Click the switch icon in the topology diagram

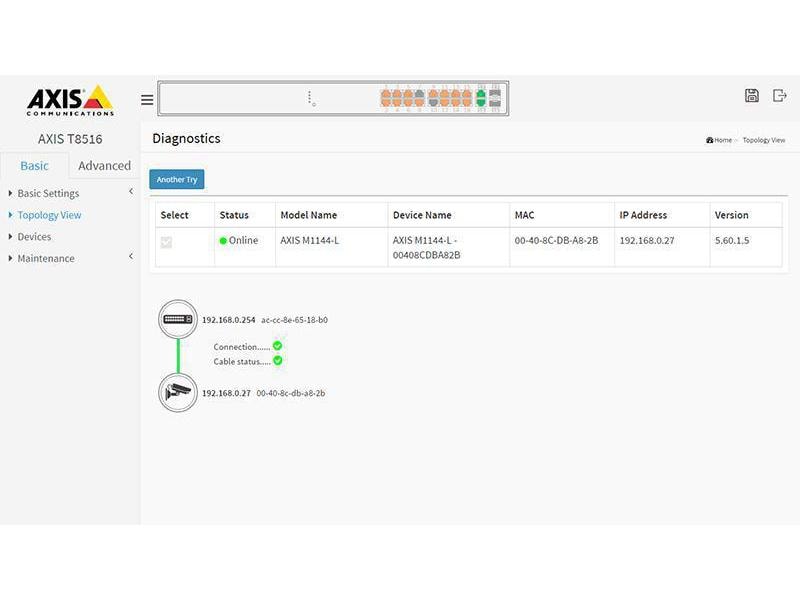[177, 318]
